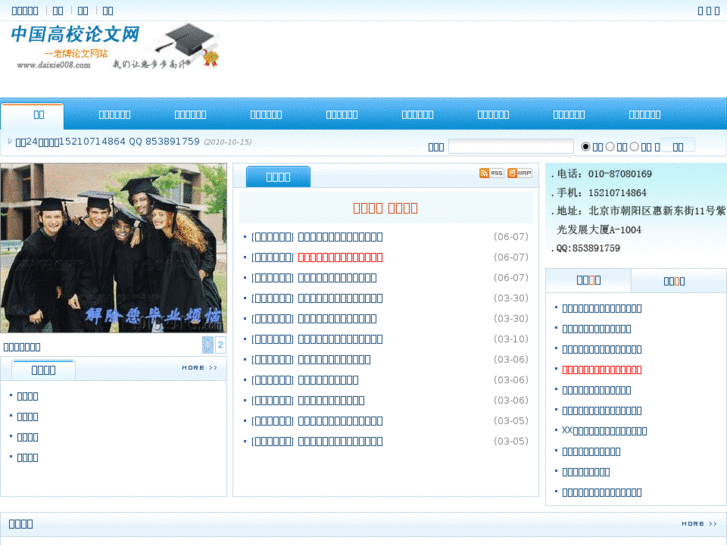Click the orange RSS feed icon

(x=491, y=173)
